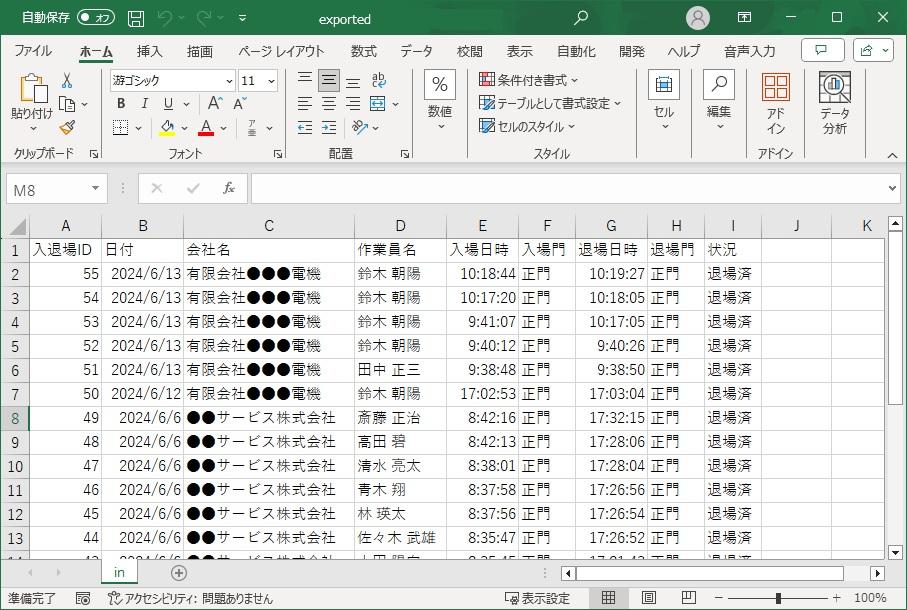907x610 pixels.
Task: Open テーブルとして書式設定 menu
Action: (550, 103)
